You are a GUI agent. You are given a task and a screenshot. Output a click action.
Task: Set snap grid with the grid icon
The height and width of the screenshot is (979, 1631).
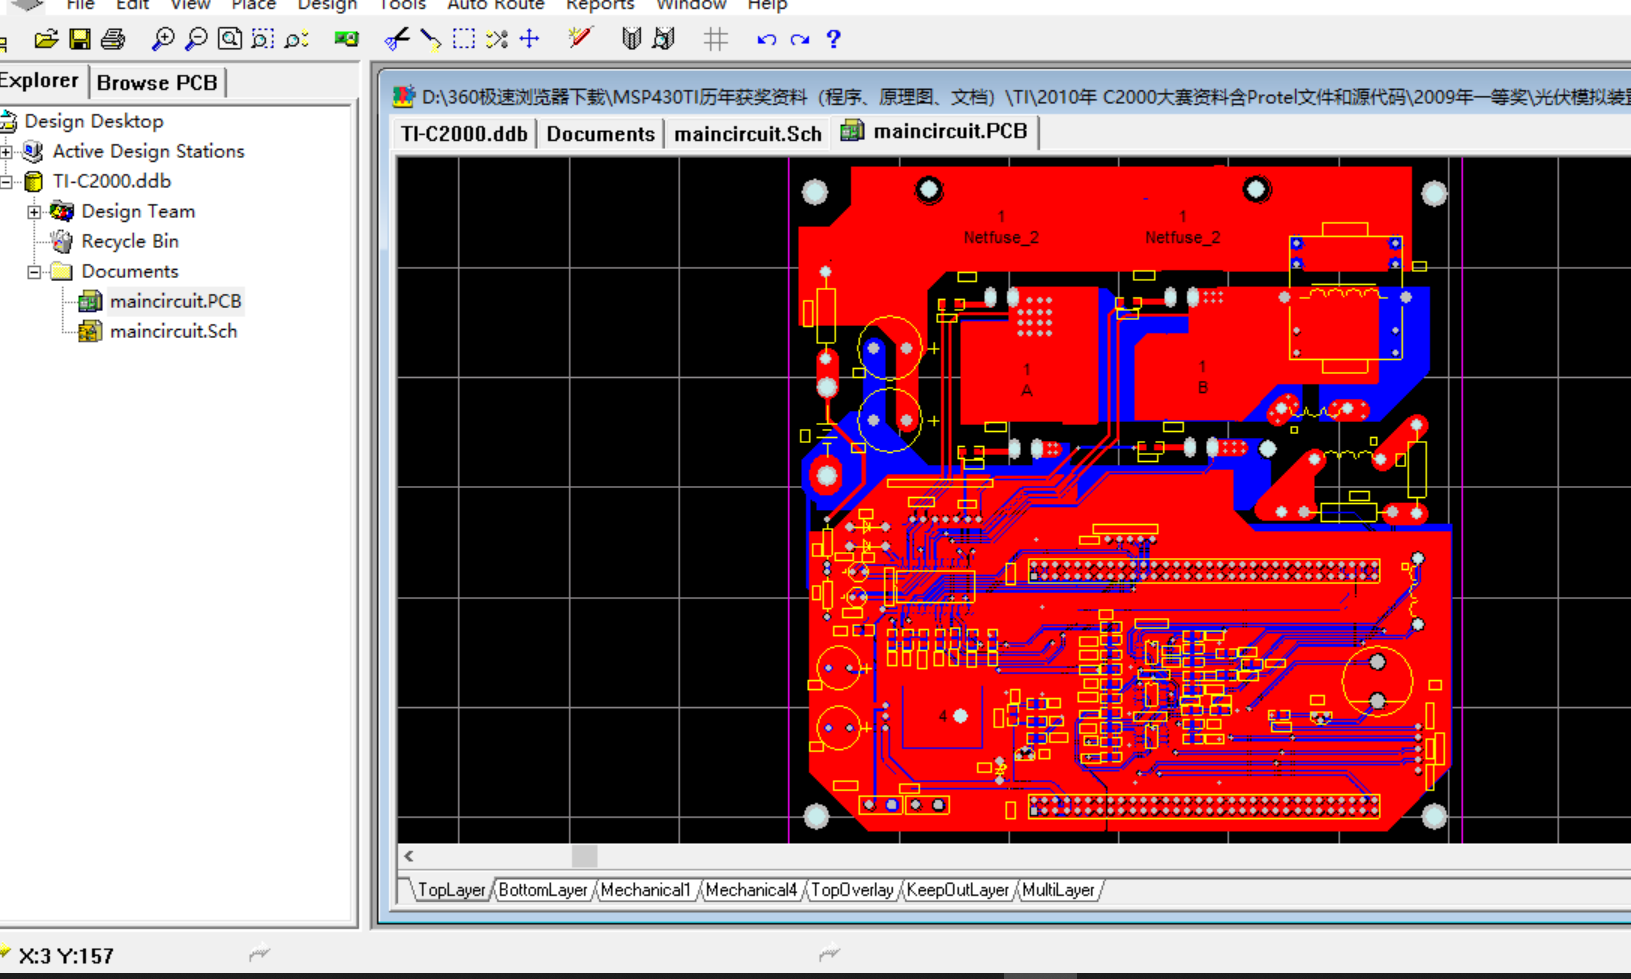pos(715,39)
